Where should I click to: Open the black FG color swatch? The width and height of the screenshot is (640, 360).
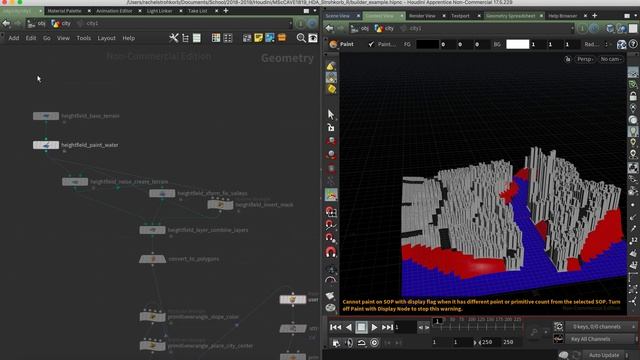tap(427, 44)
